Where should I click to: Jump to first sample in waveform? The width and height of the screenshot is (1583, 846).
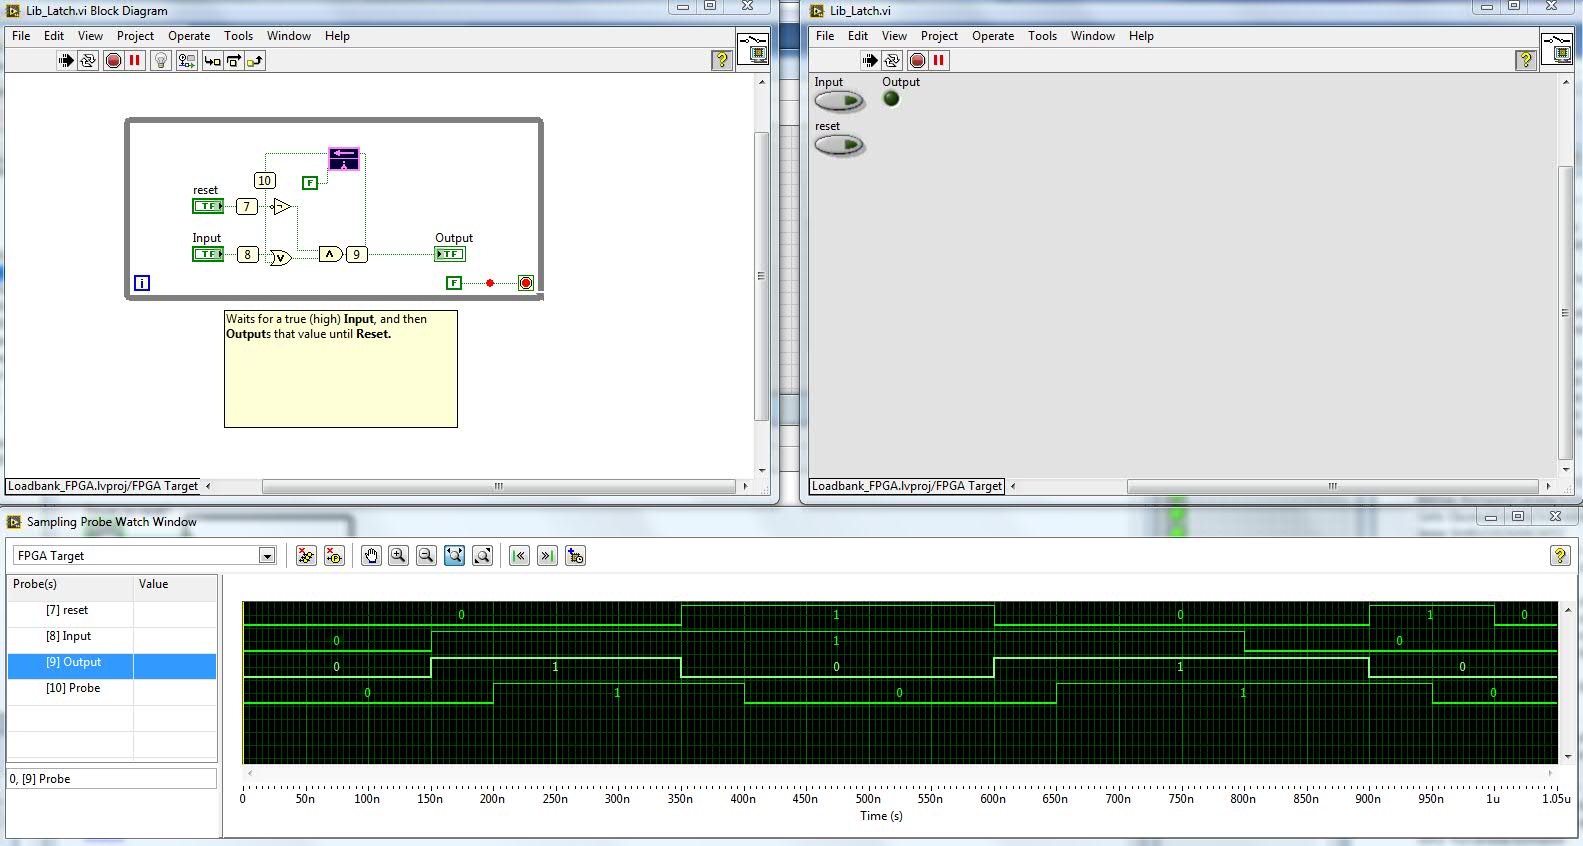point(519,556)
